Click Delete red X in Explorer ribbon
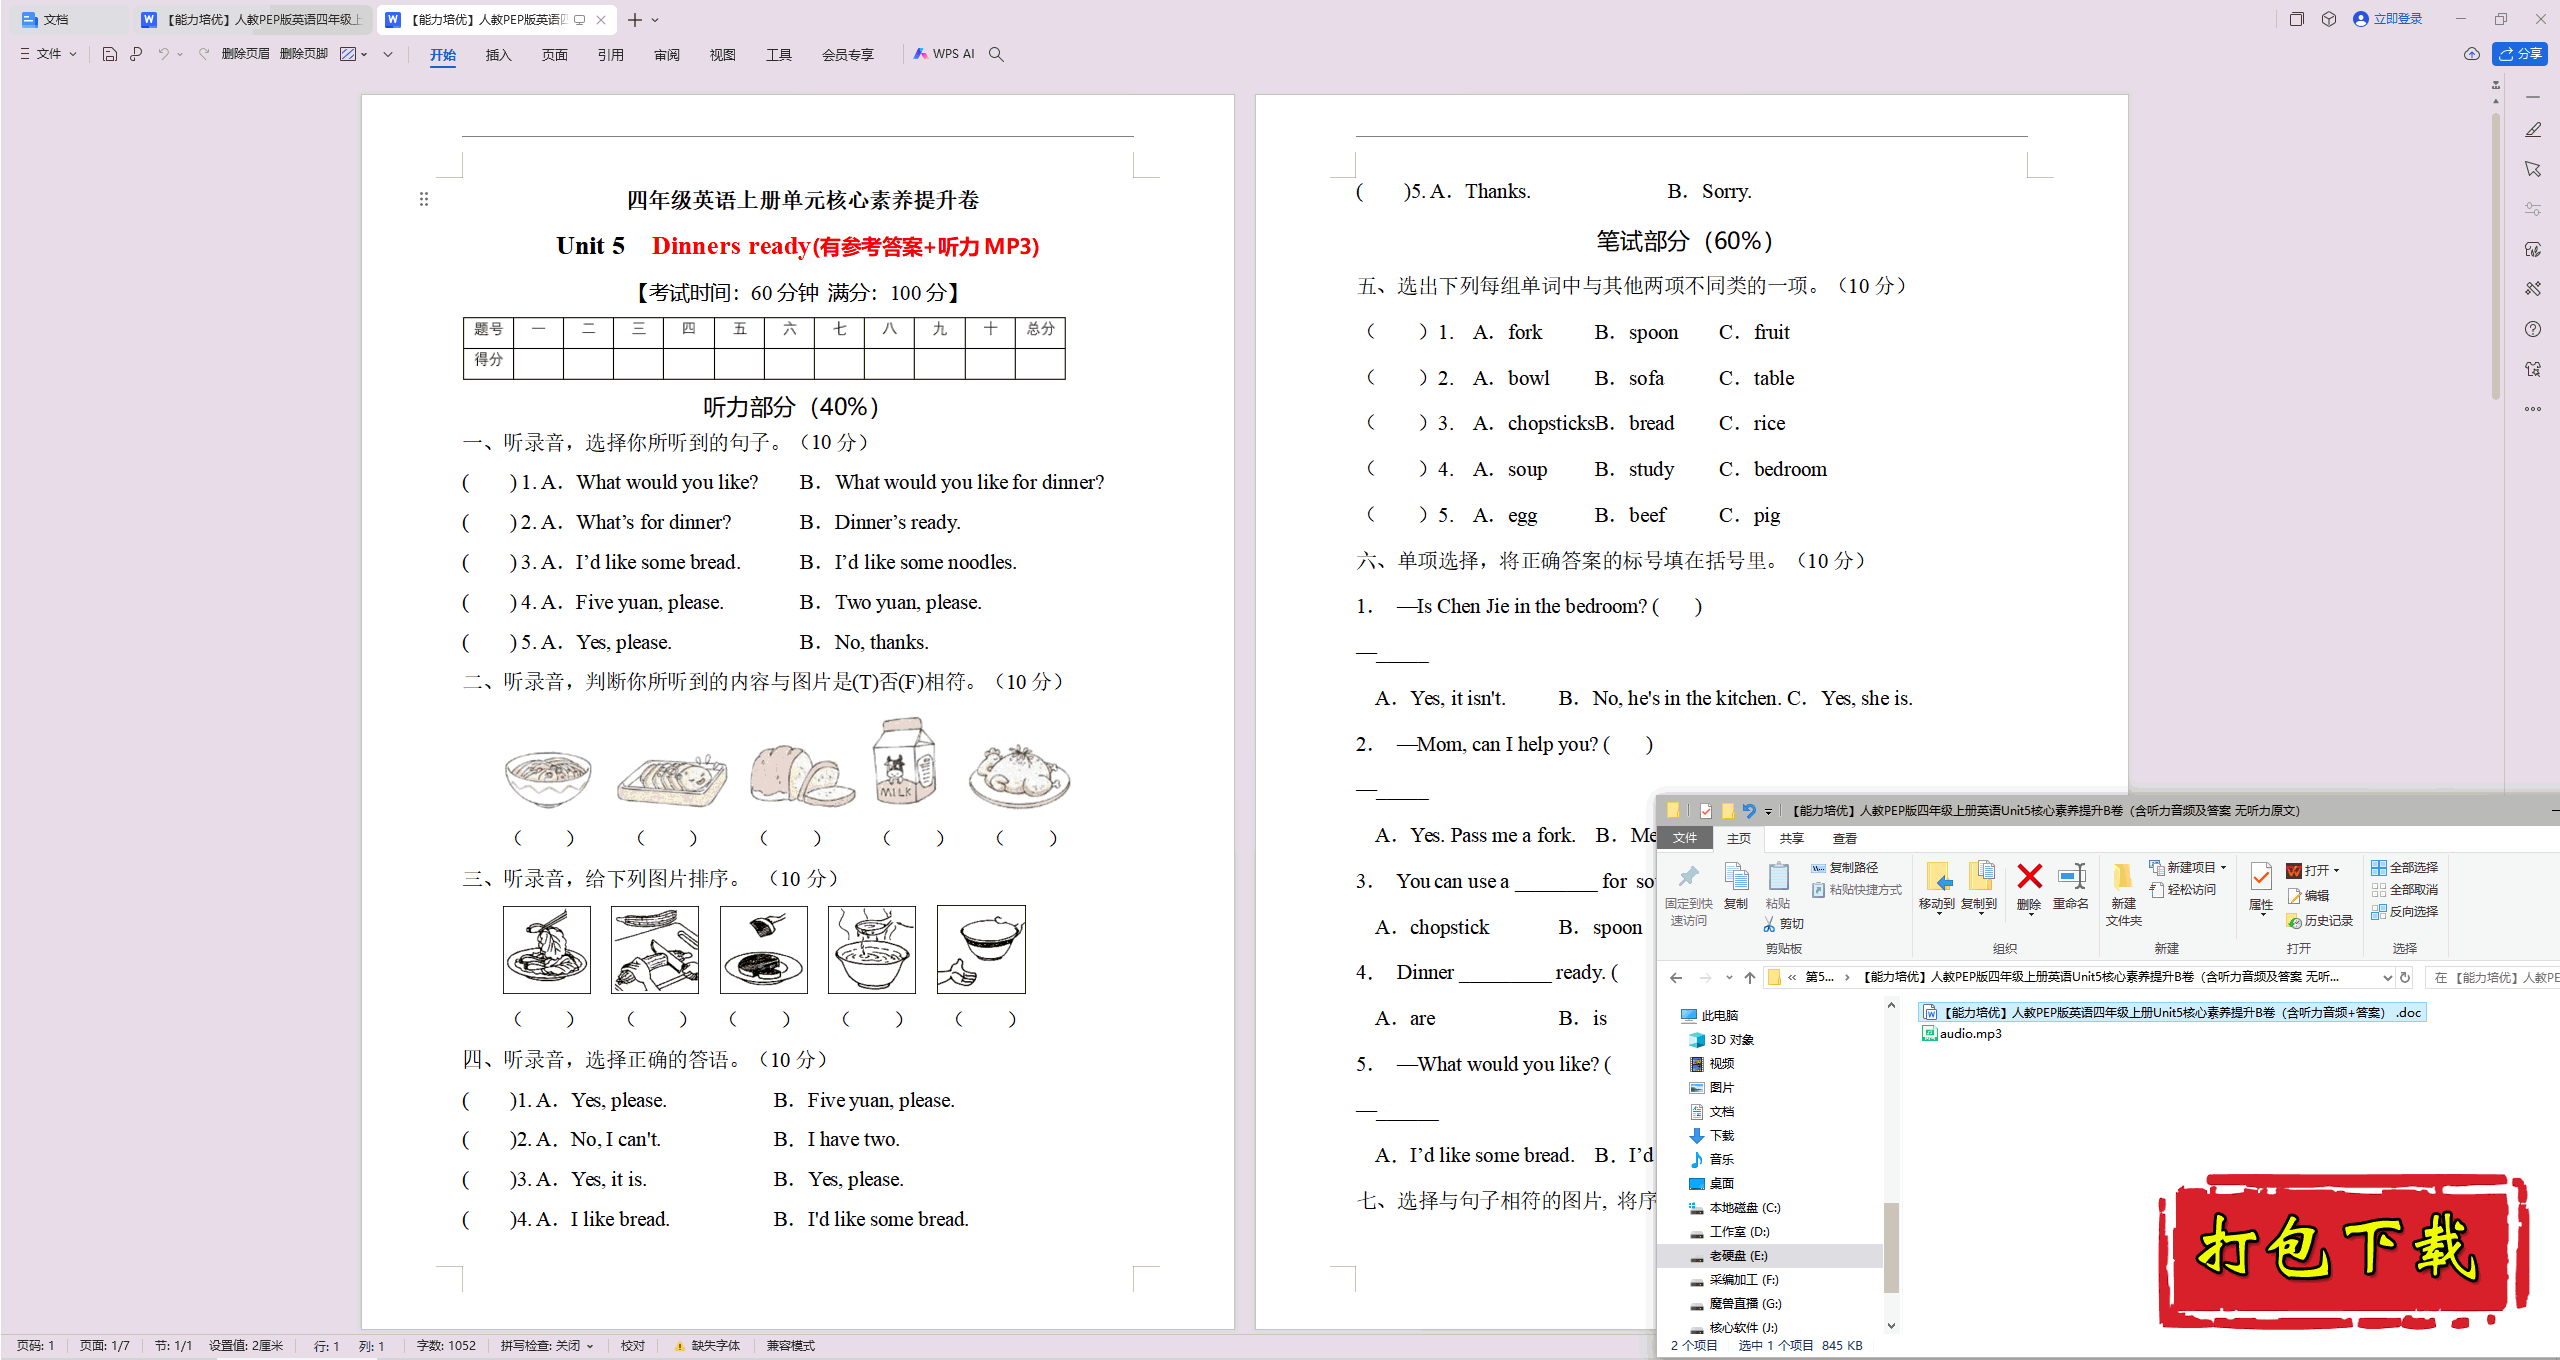Image resolution: width=2560 pixels, height=1360 pixels. (2029, 887)
